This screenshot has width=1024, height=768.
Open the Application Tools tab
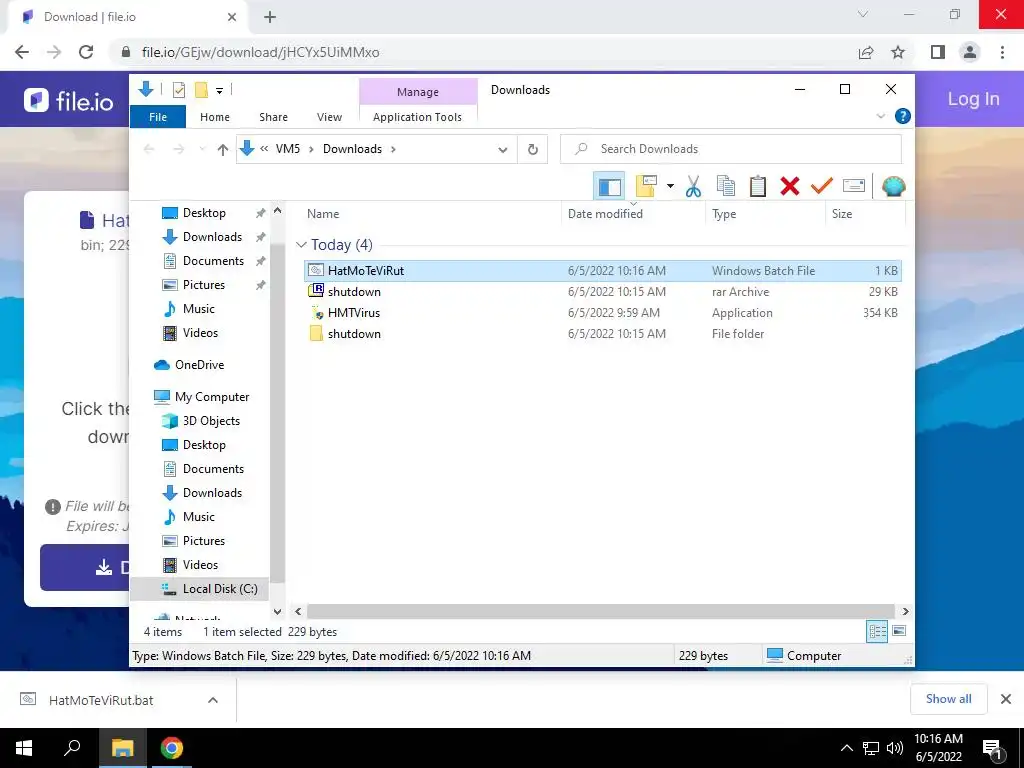click(x=417, y=117)
